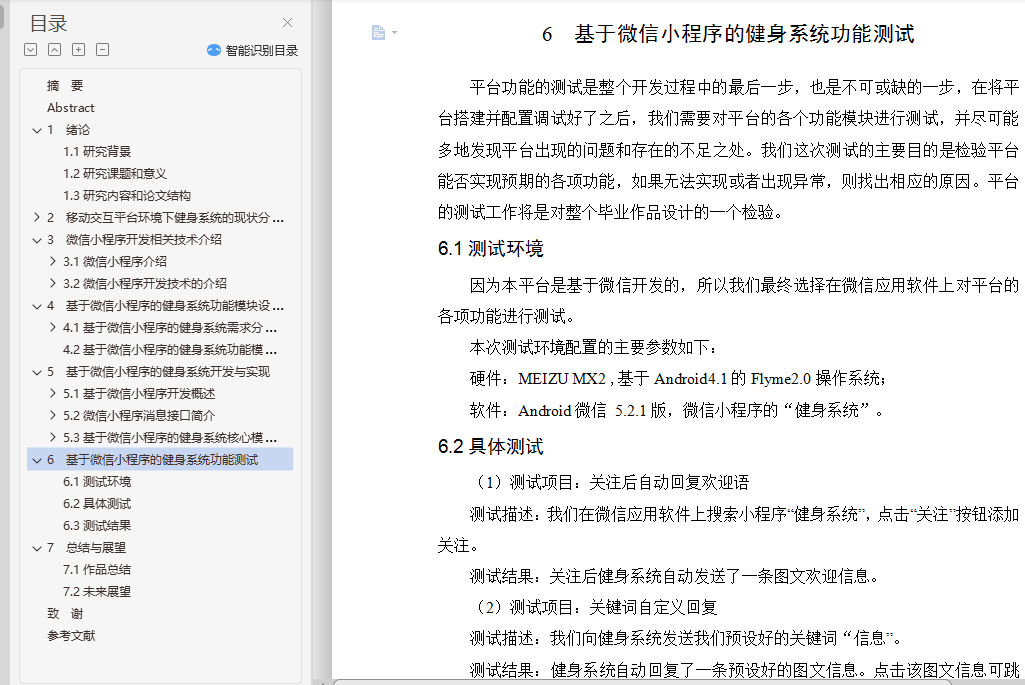The image size is (1025, 685).
Task: Click the line starting 软件：Android 微信
Action: pyautogui.click(x=677, y=410)
